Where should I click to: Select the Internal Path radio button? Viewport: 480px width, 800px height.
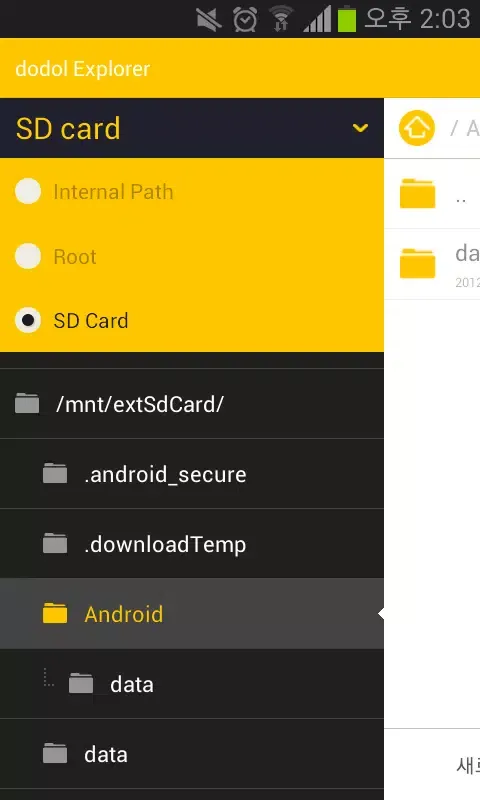tap(28, 191)
